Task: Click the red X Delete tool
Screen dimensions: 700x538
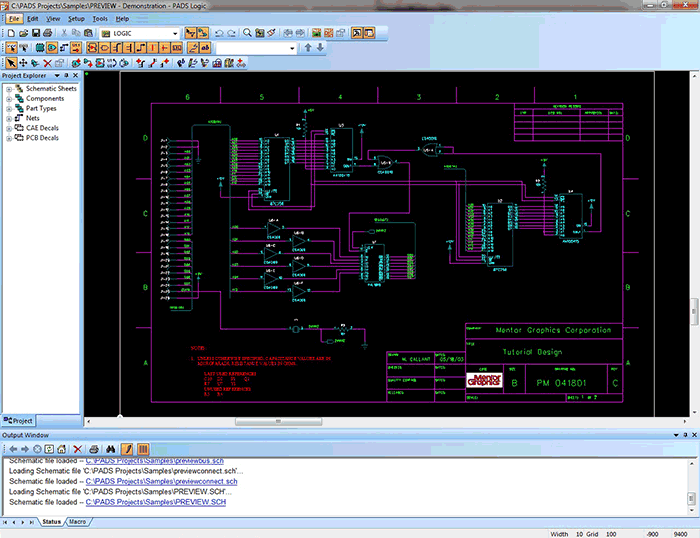Action: coord(47,63)
